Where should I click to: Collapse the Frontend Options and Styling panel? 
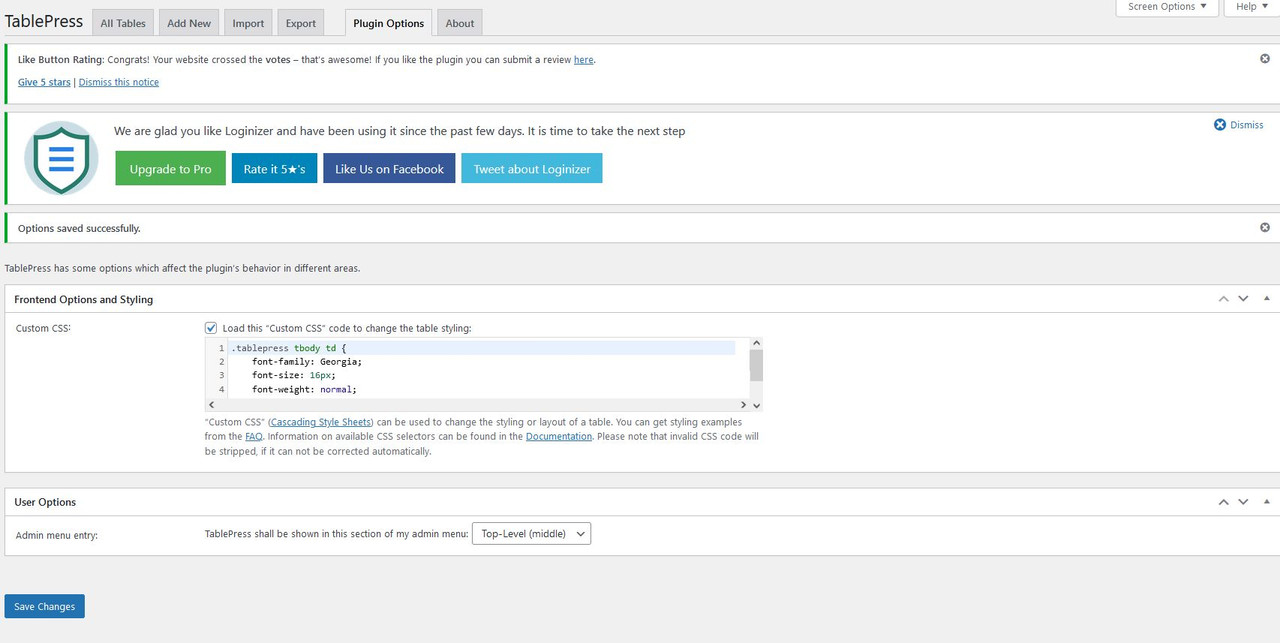(1267, 299)
